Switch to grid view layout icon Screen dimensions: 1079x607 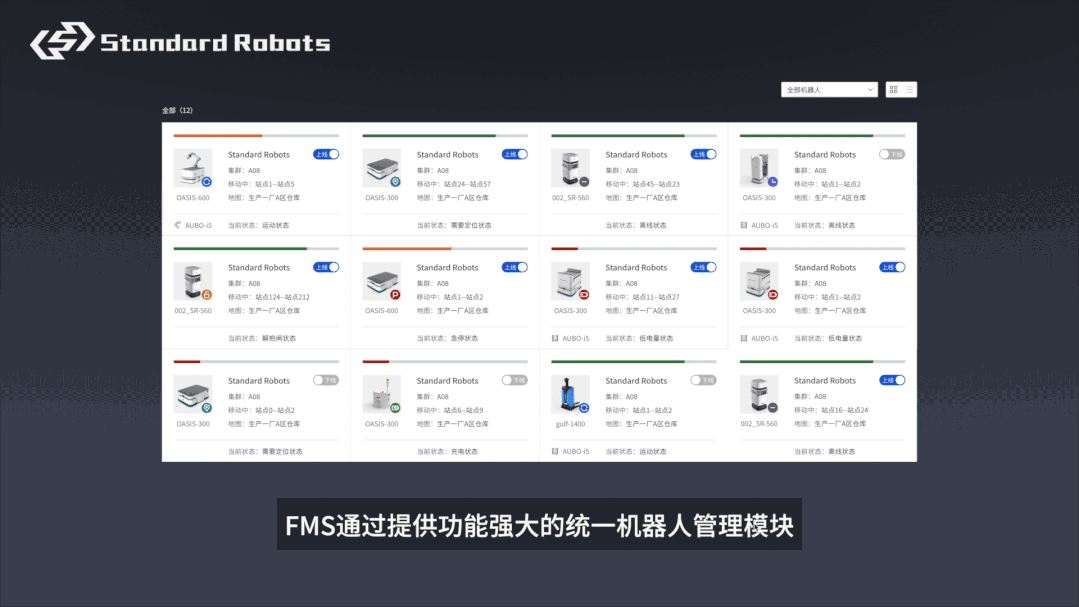tap(894, 90)
